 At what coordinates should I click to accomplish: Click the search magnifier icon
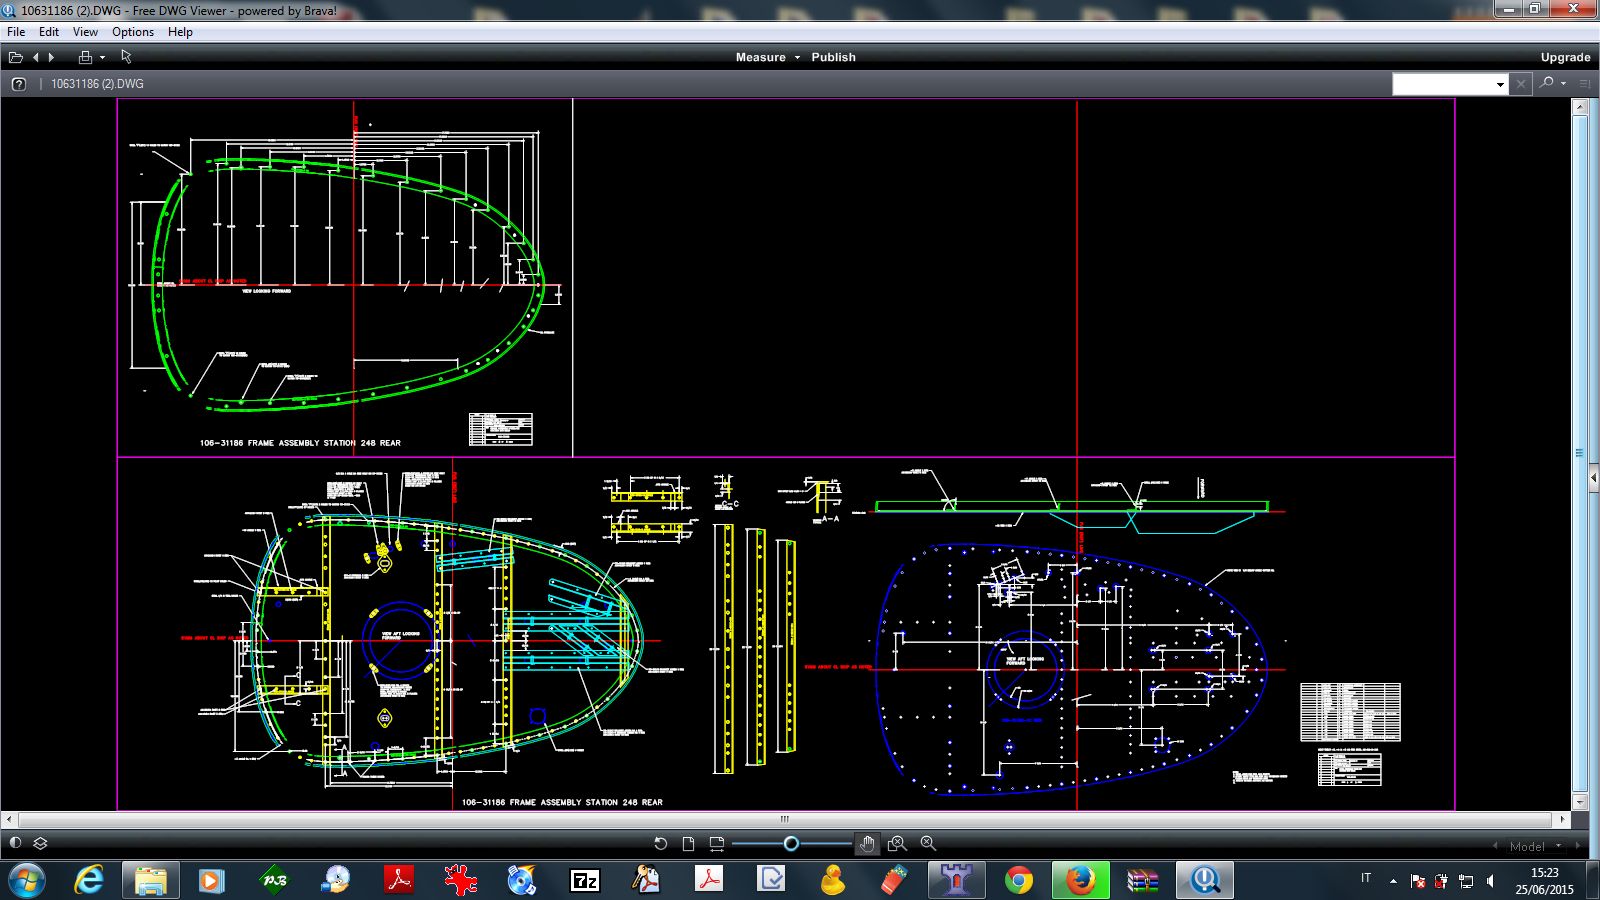click(x=1547, y=83)
